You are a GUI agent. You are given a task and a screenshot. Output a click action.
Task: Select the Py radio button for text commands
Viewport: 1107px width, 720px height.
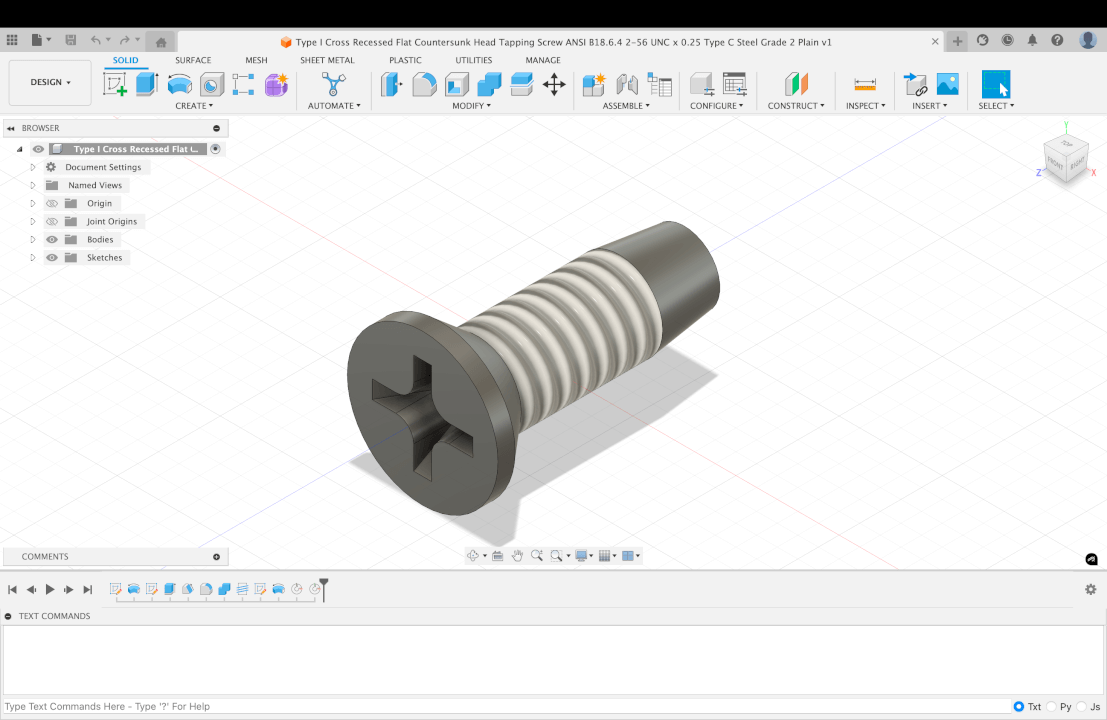1052,706
